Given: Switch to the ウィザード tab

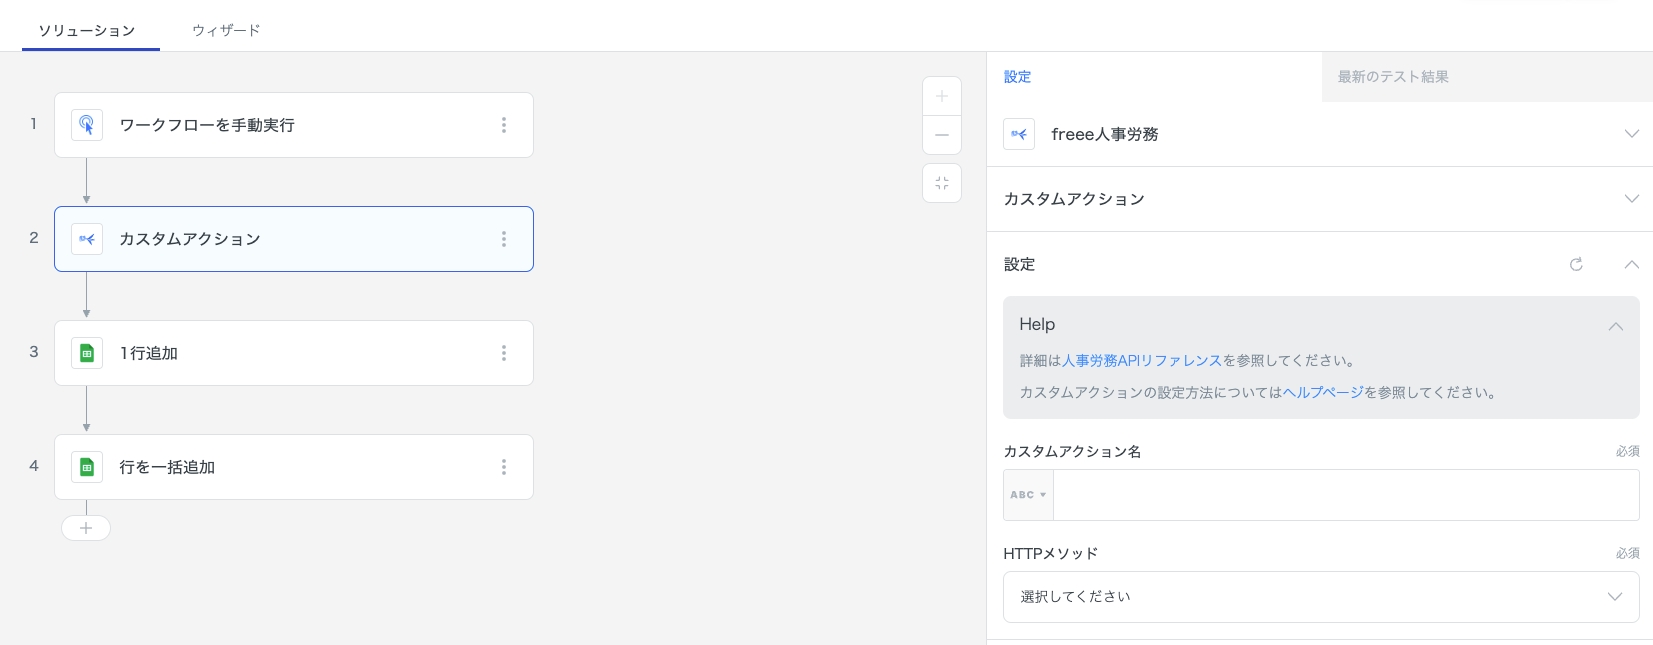Looking at the screenshot, I should point(226,30).
